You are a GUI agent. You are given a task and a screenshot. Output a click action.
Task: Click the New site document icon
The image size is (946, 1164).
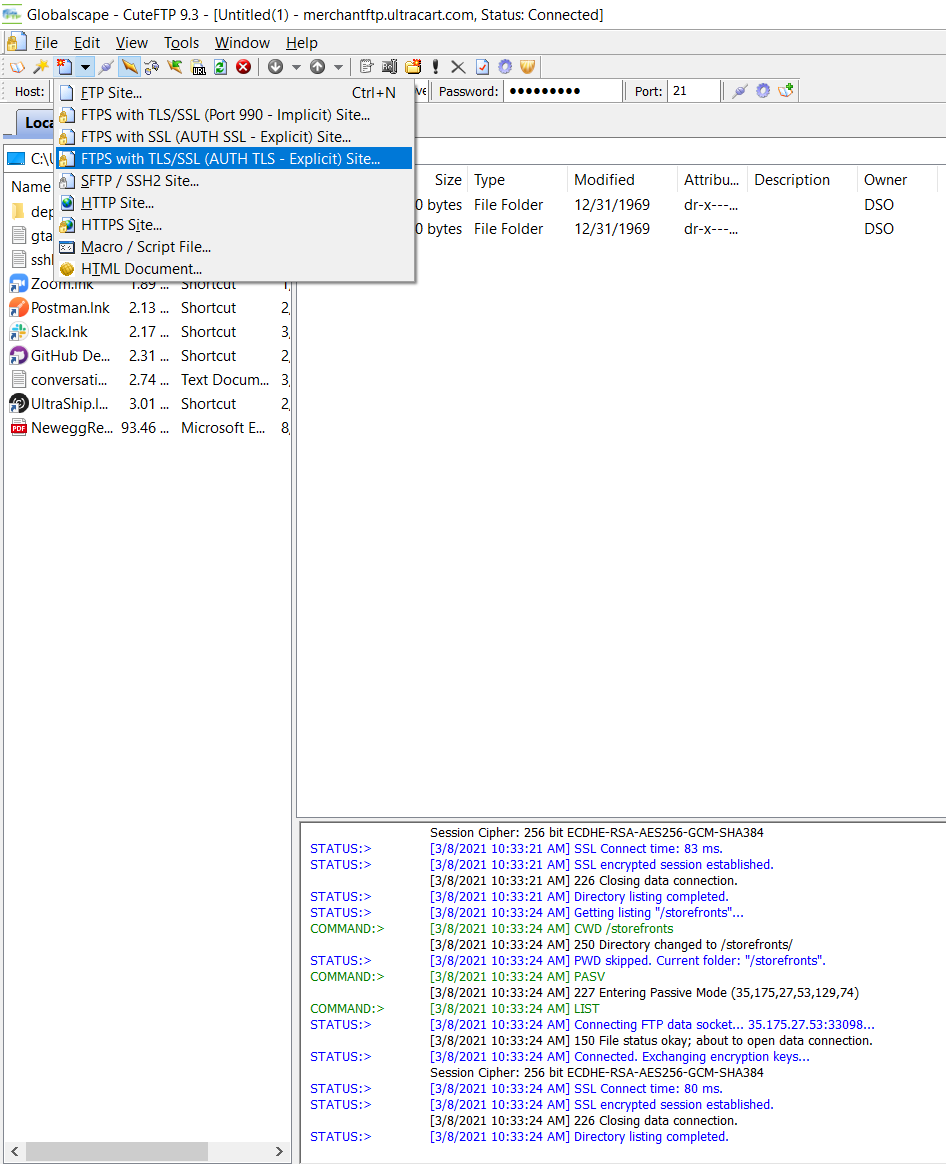tap(65, 67)
